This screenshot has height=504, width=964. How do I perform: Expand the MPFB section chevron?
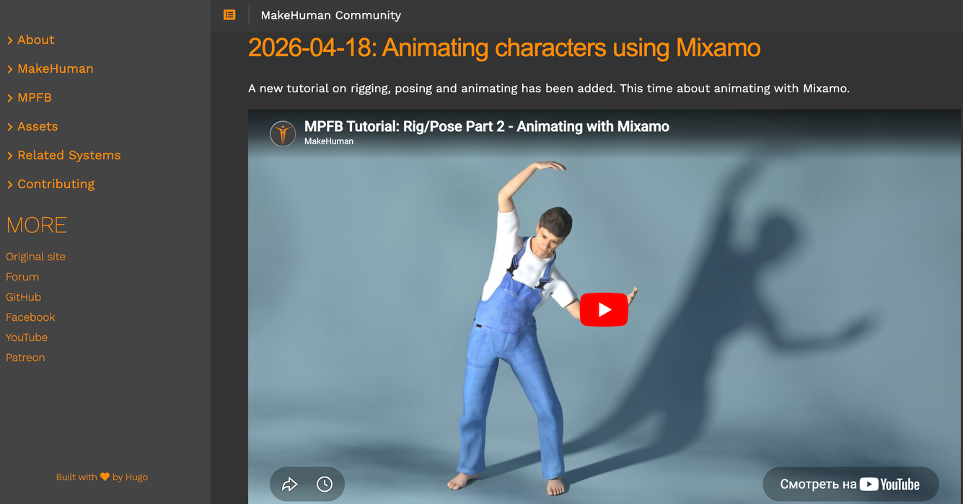(x=10, y=98)
